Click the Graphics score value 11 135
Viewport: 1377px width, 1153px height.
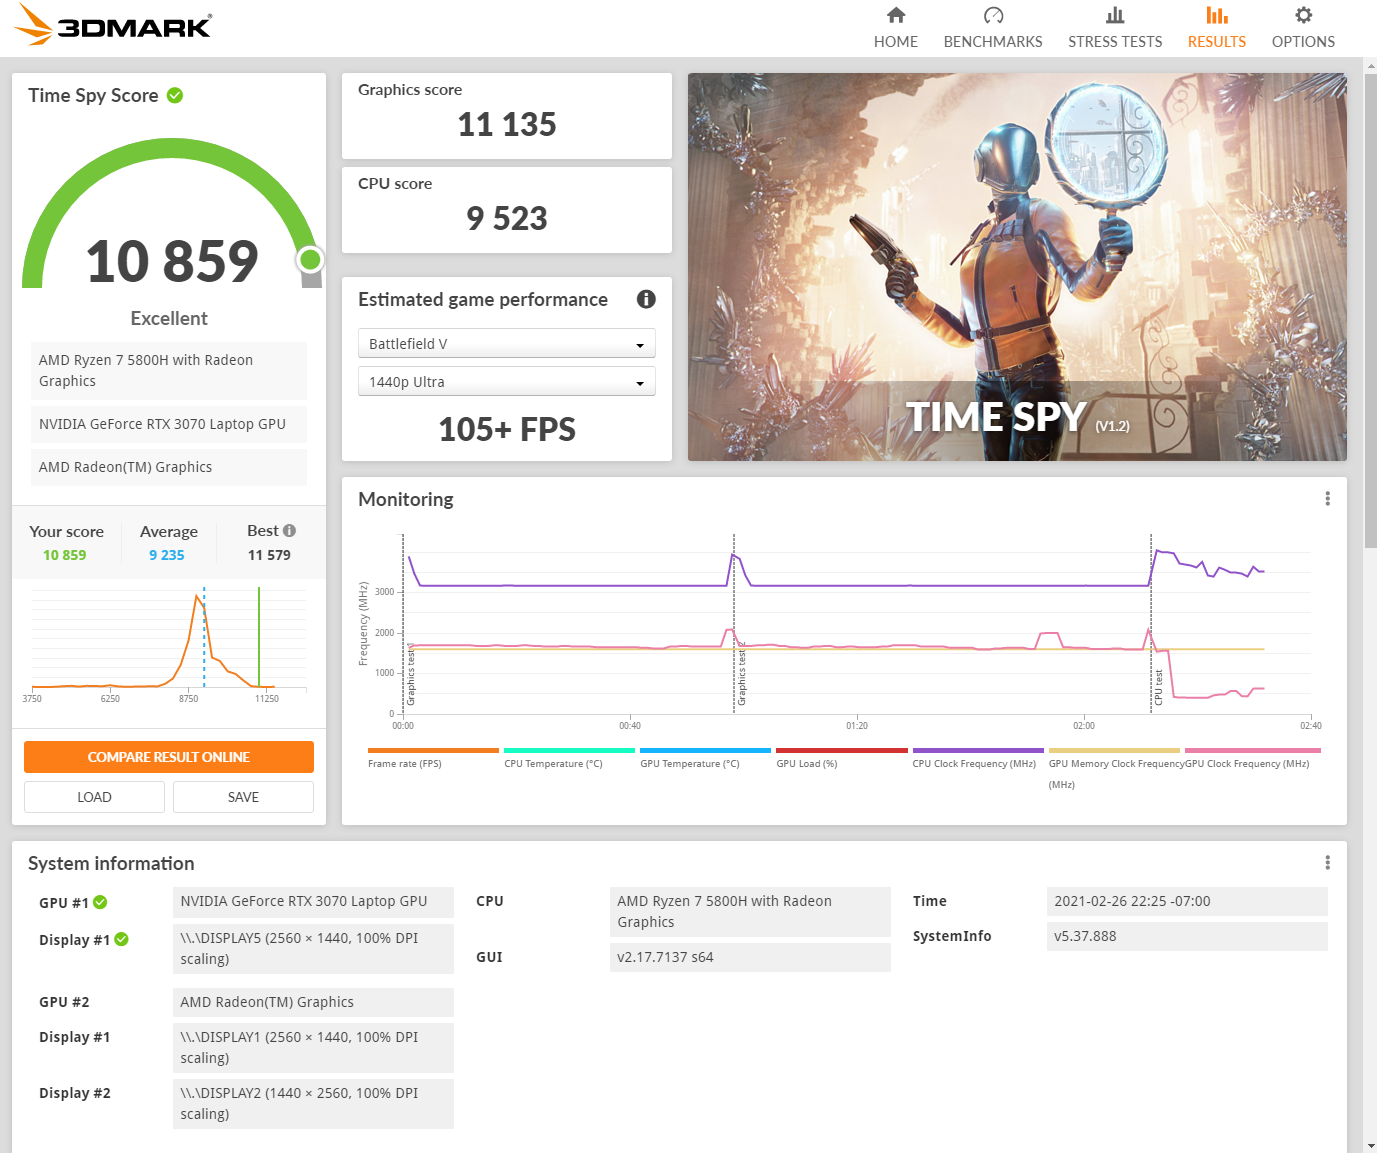click(x=507, y=124)
